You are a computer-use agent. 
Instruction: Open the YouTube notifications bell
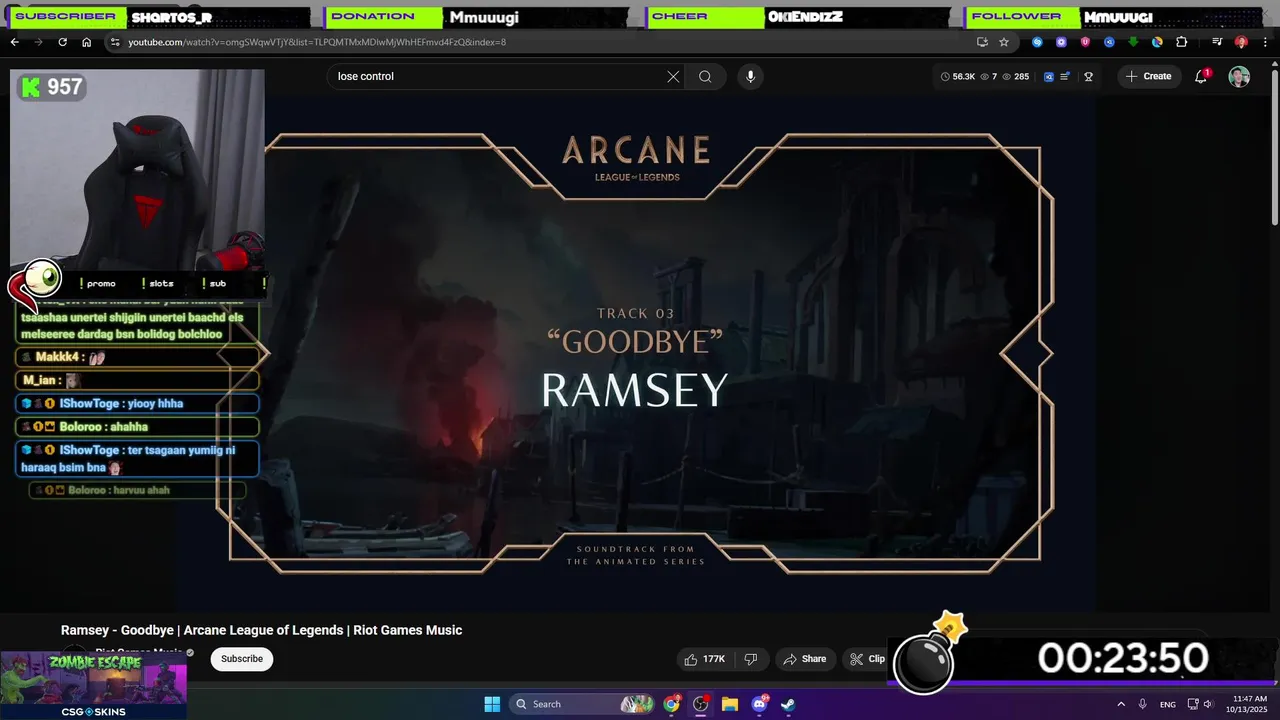pos(1201,76)
